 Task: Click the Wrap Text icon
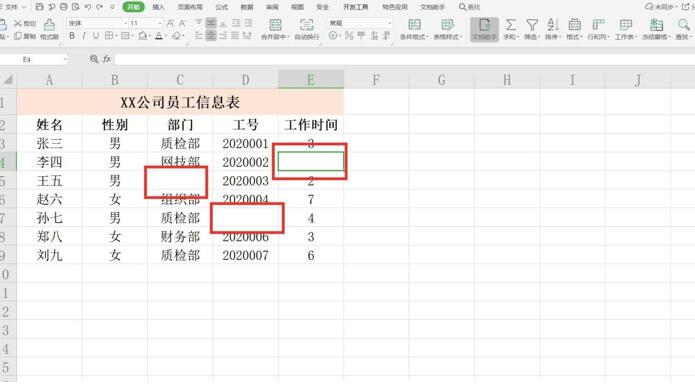coord(306,25)
